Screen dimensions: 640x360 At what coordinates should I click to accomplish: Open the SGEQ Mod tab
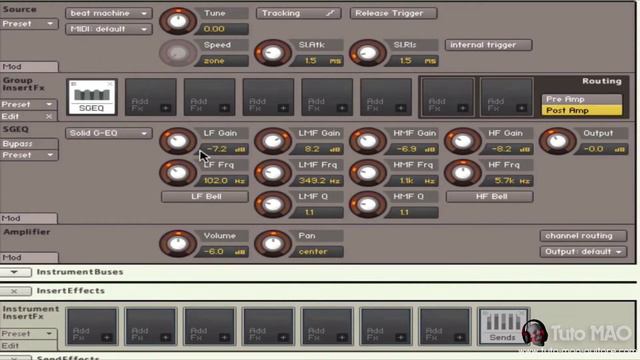[x=29, y=218]
